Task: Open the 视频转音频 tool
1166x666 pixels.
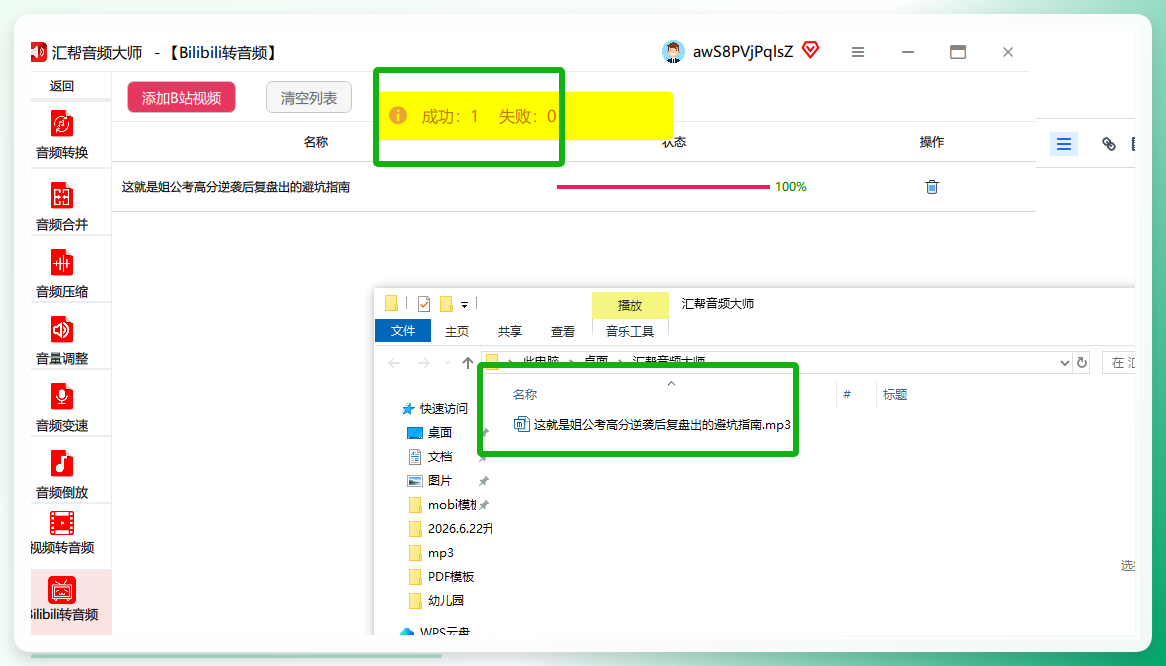Action: (62, 533)
